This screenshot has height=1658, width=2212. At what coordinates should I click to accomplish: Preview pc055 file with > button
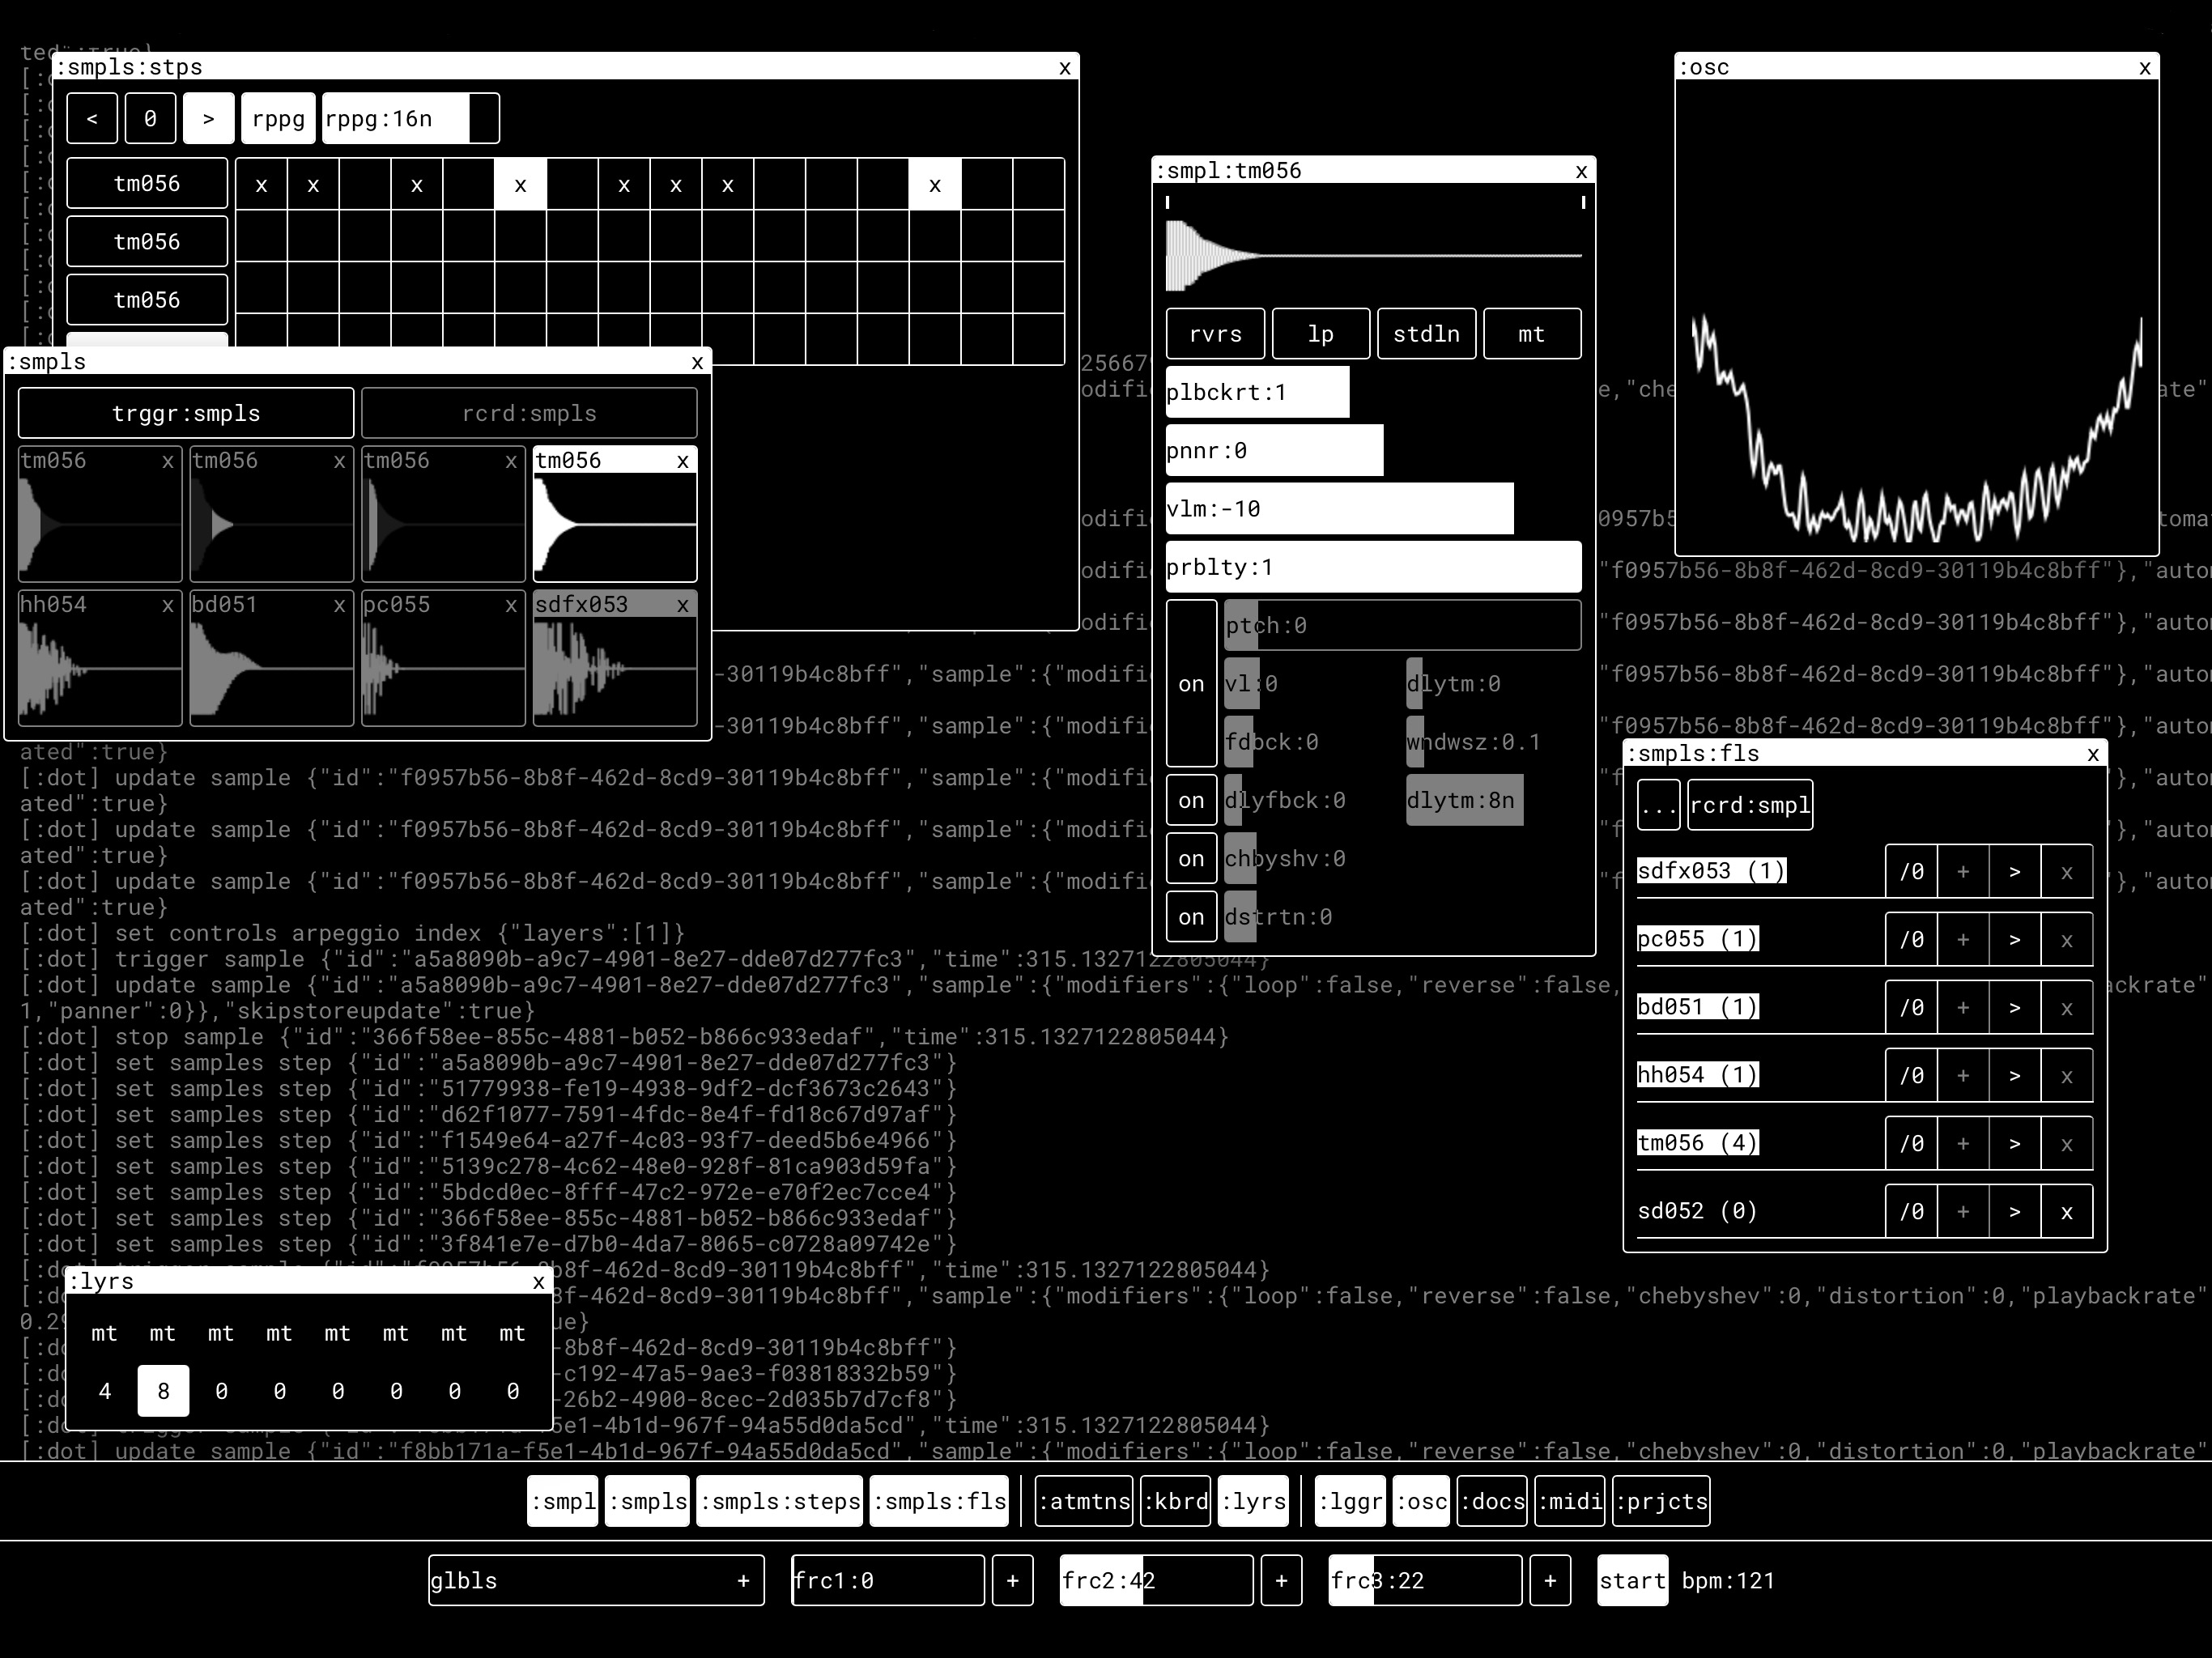pyautogui.click(x=2015, y=939)
